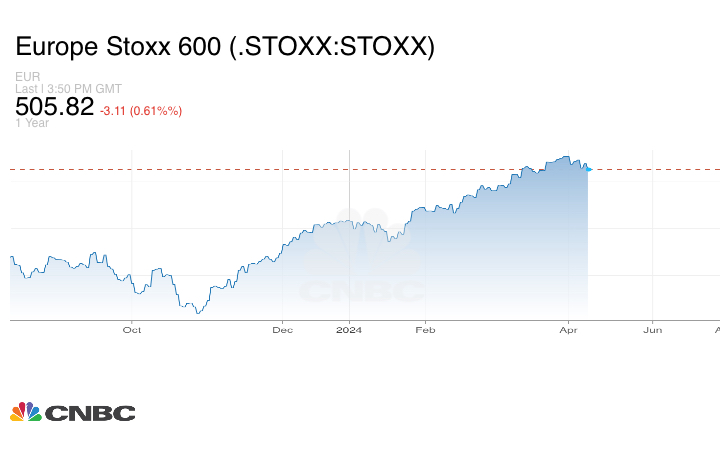Image resolution: width=720 pixels, height=450 pixels.
Task: Click the blue shaded area under the line
Action: [480, 260]
